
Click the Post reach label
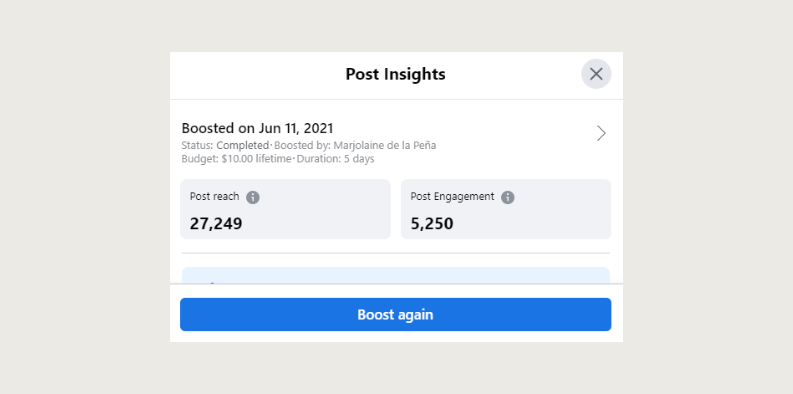click(214, 197)
